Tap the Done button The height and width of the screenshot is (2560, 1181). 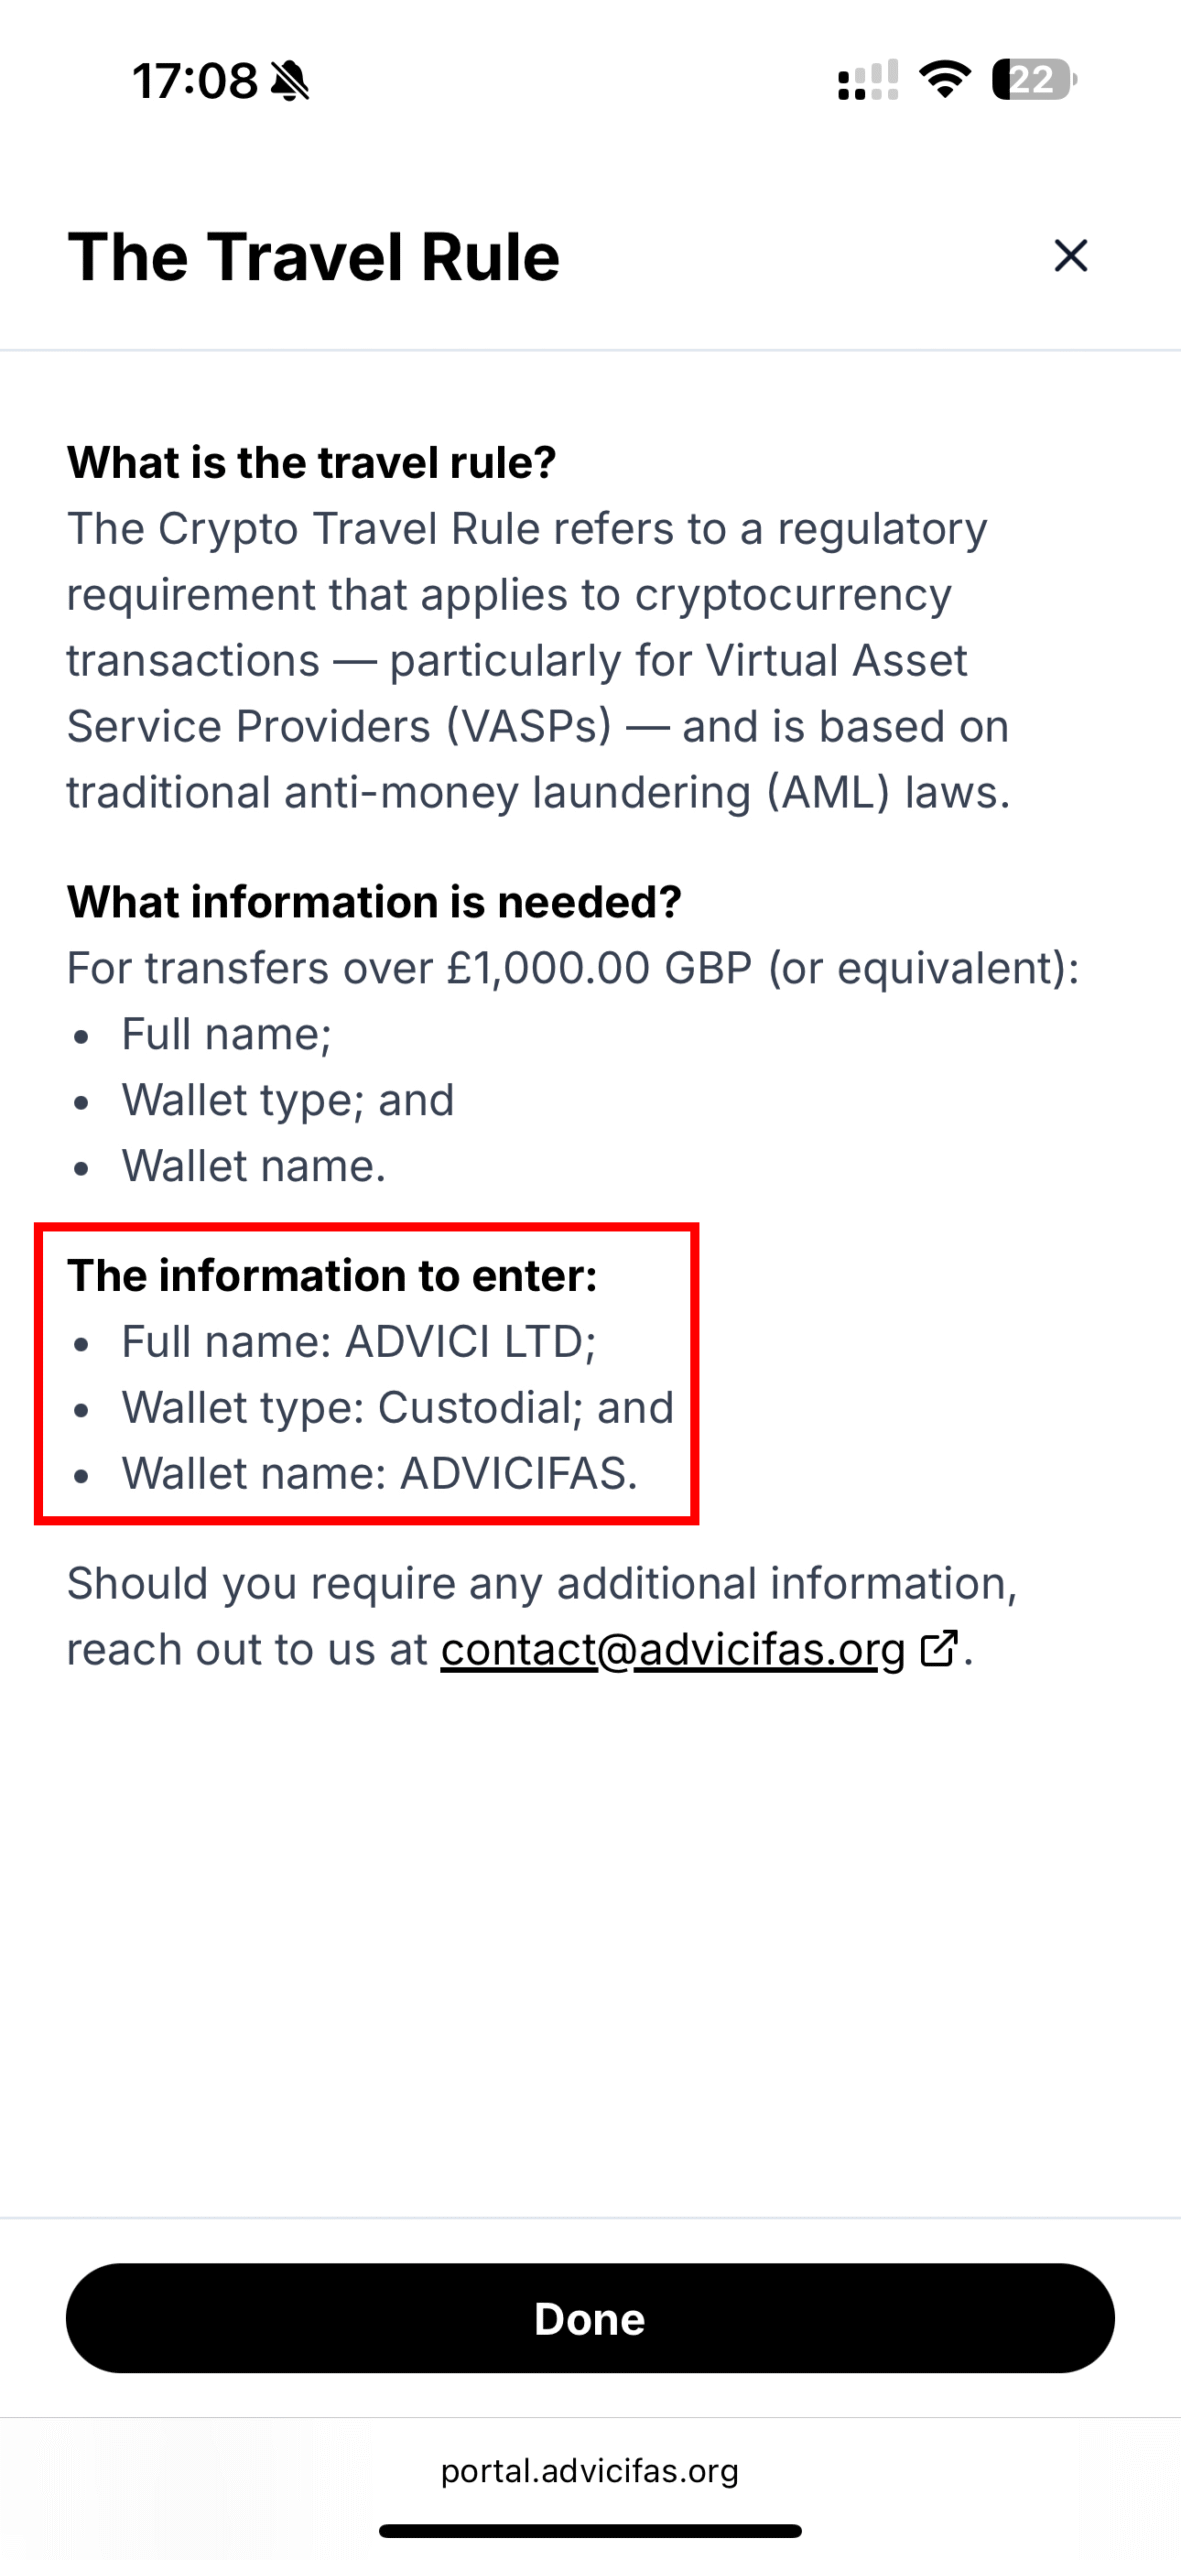tap(590, 2318)
